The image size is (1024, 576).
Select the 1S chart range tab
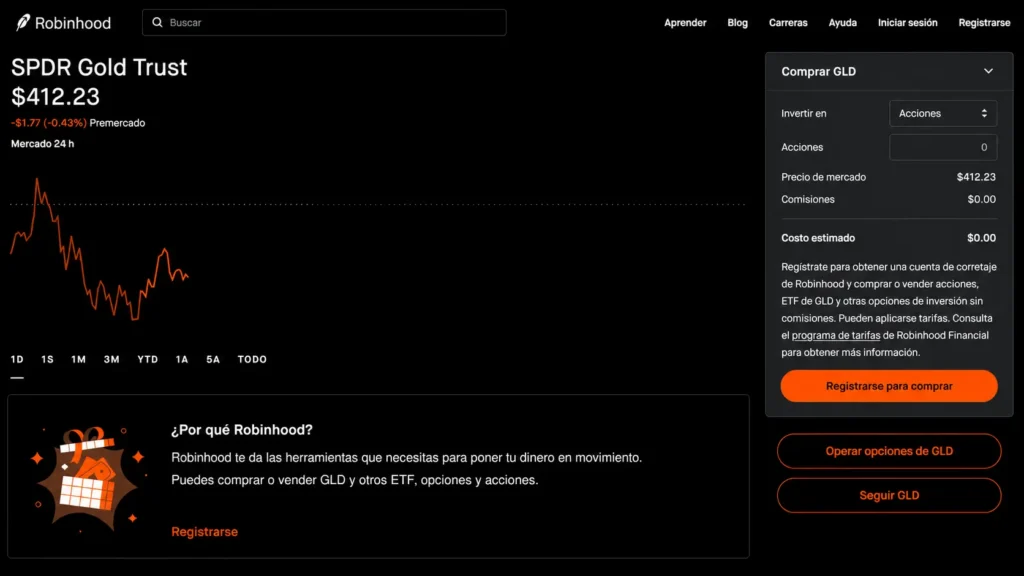pos(47,360)
